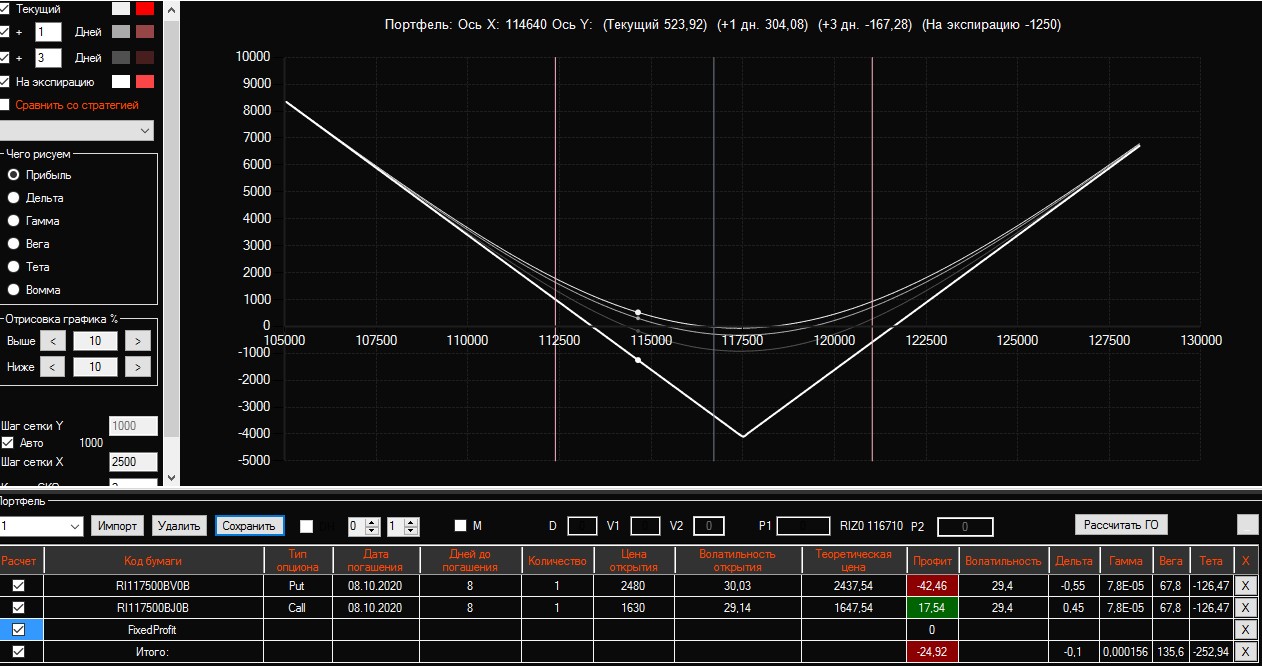Image resolution: width=1262 pixels, height=666 pixels.
Task: Uncheck the Put option Расчет checkbox
Action: pyautogui.click(x=18, y=586)
